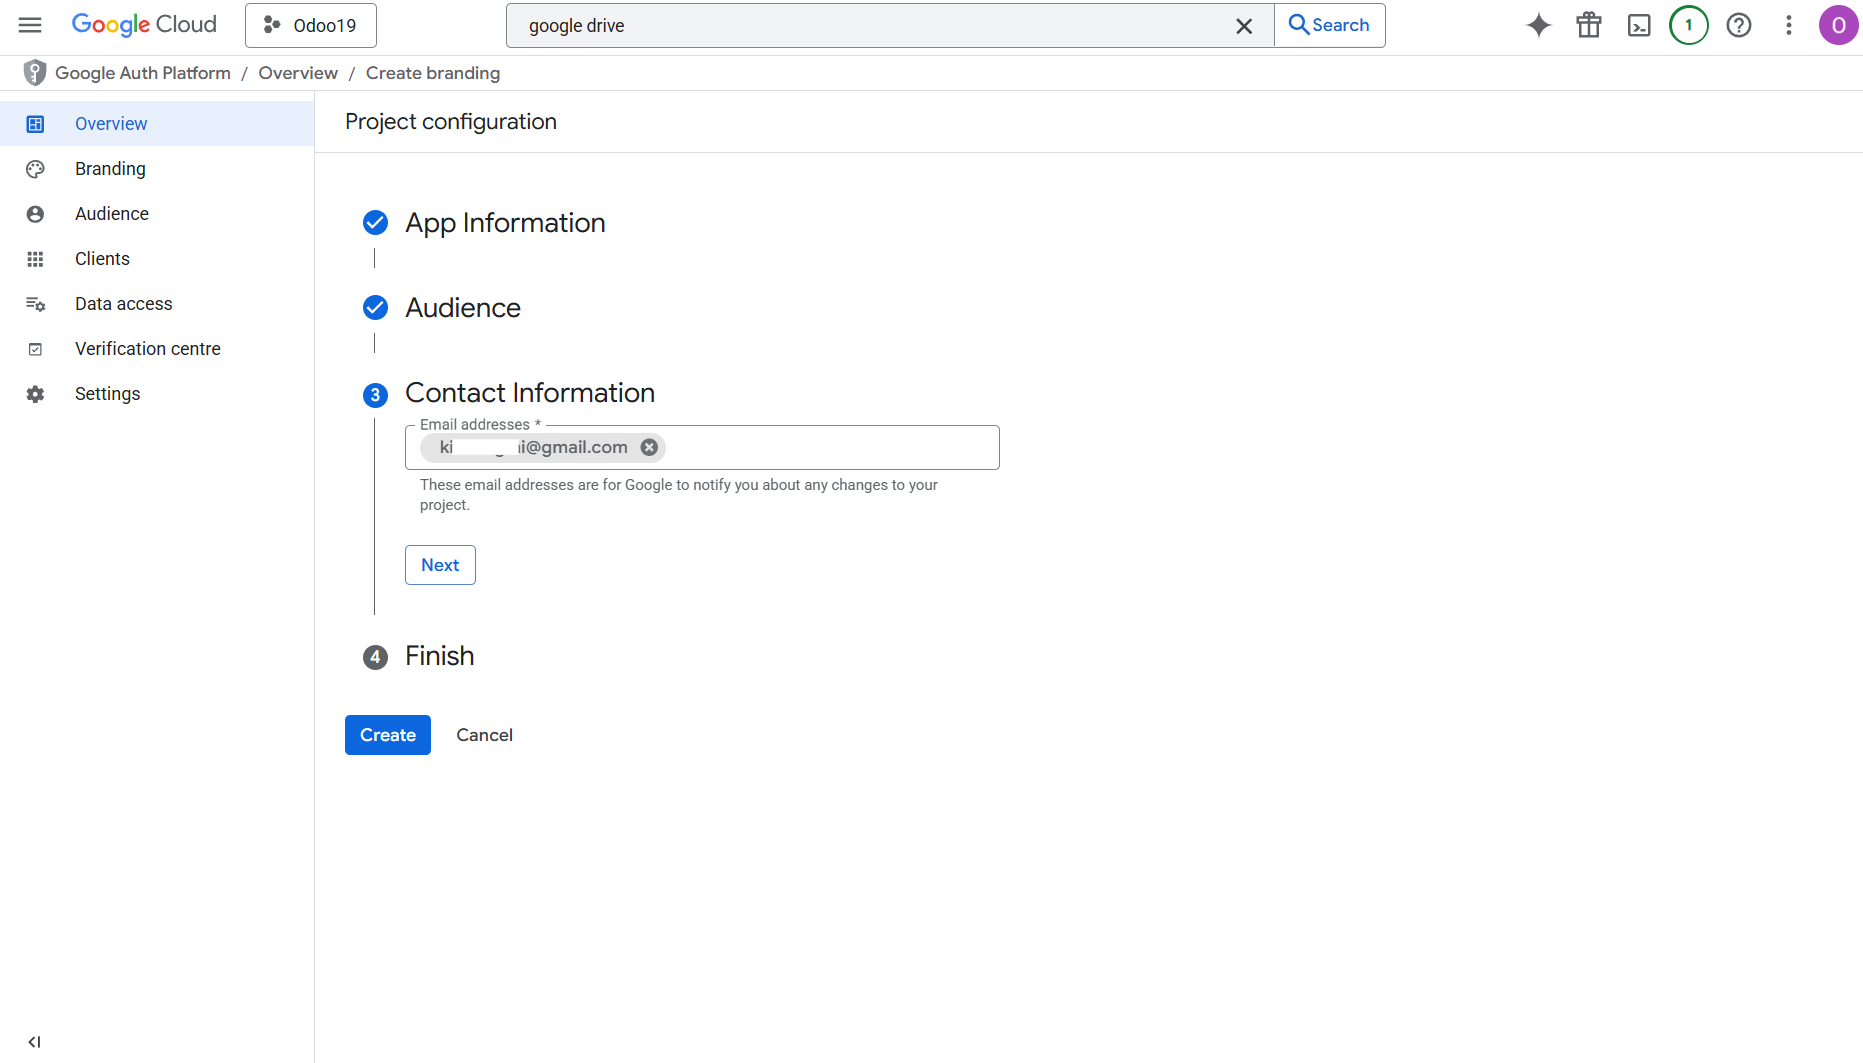Open the three-dot more options menu
Image resolution: width=1863 pixels, height=1063 pixels.
coord(1788,25)
